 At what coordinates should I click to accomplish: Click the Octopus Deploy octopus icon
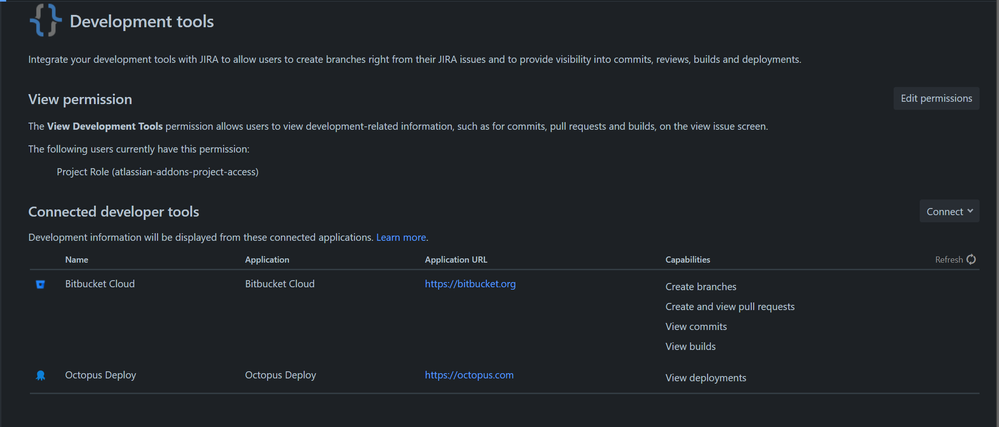coord(40,375)
